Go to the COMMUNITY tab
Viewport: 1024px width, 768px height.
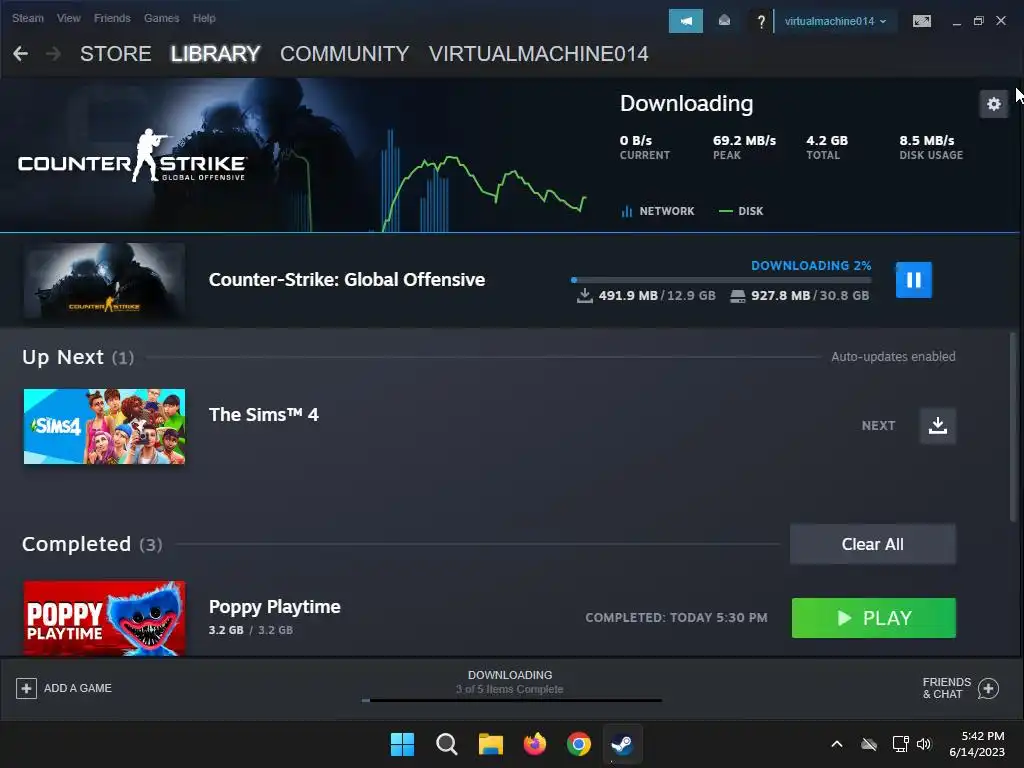point(344,54)
